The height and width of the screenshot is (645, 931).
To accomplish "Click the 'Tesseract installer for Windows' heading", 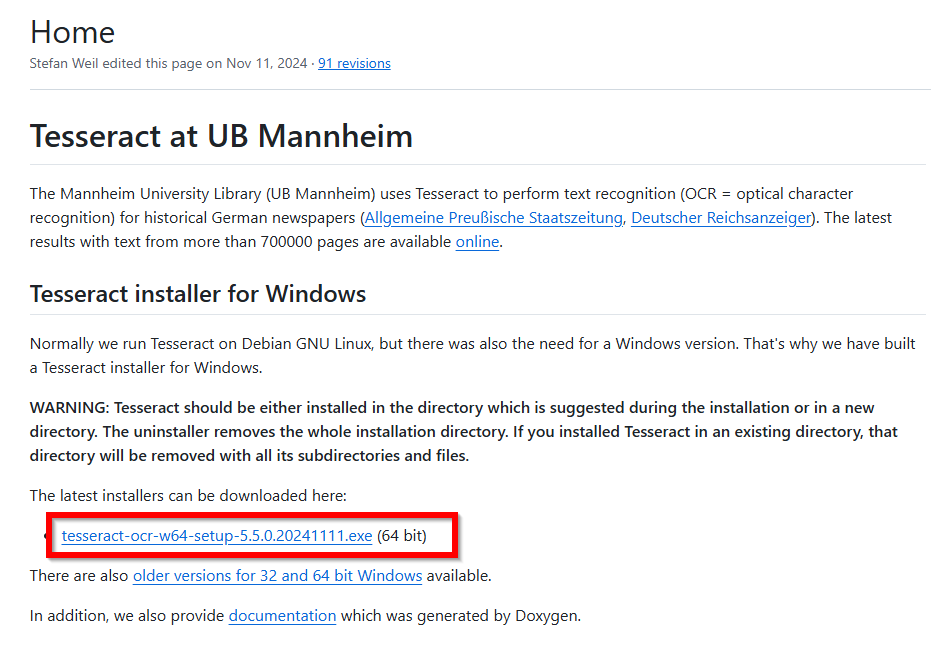I will tap(198, 294).
